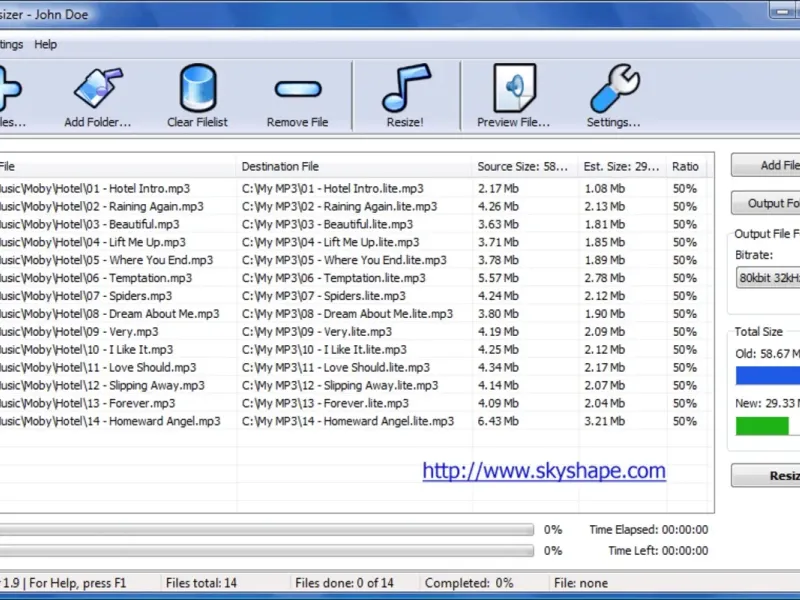Click the Add Files button in right panel

(x=766, y=165)
